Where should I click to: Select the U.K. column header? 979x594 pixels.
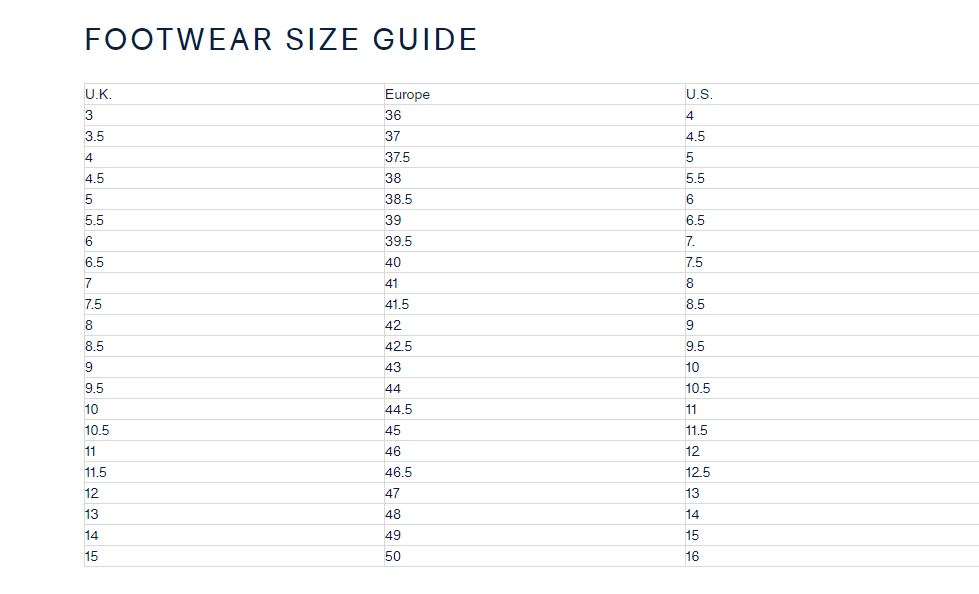tap(98, 94)
